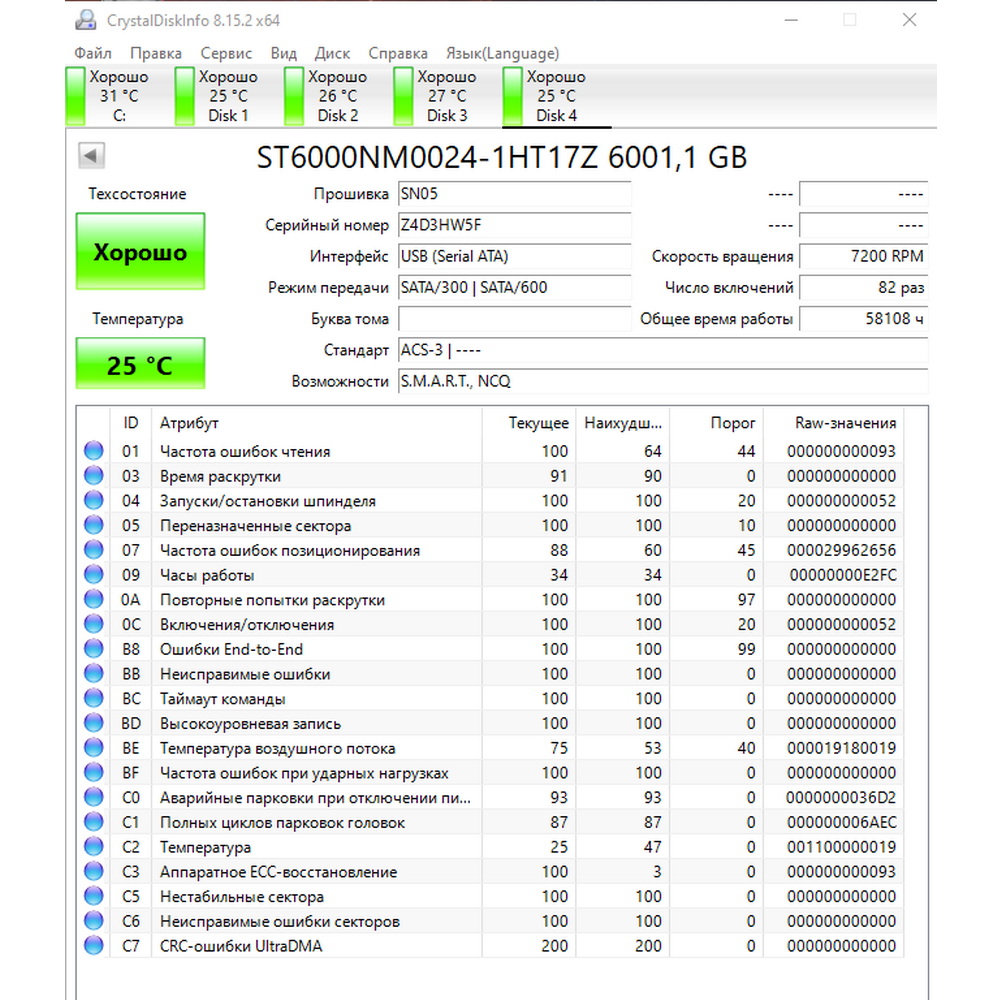Click the green Хорошо health status button
1000x1000 pixels.
point(140,251)
